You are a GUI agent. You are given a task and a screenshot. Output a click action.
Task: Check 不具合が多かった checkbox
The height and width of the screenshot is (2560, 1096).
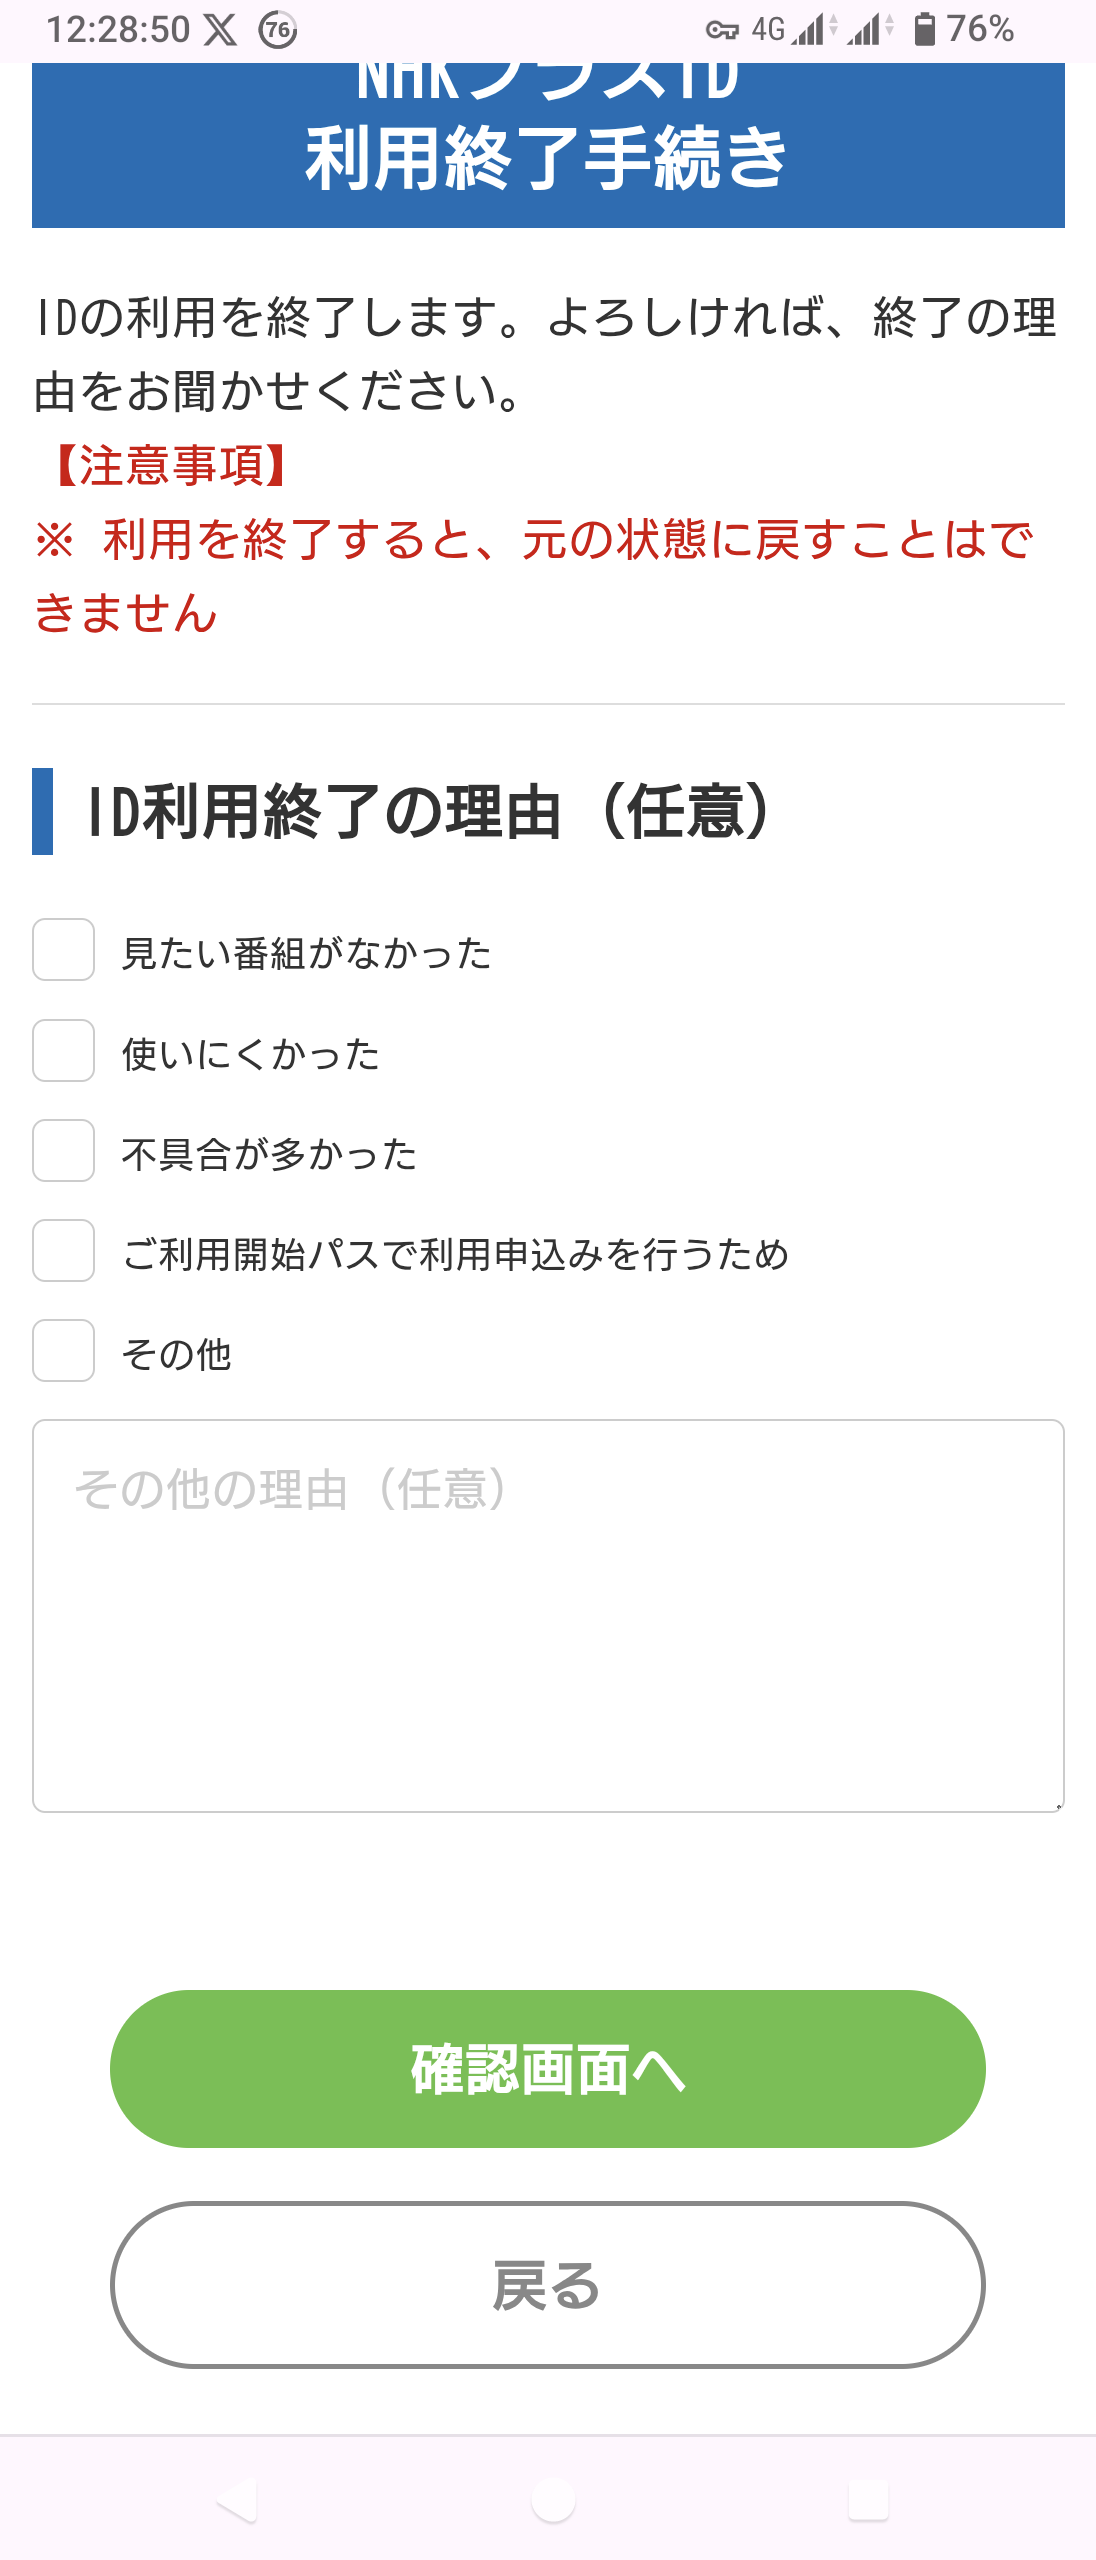[x=63, y=1150]
